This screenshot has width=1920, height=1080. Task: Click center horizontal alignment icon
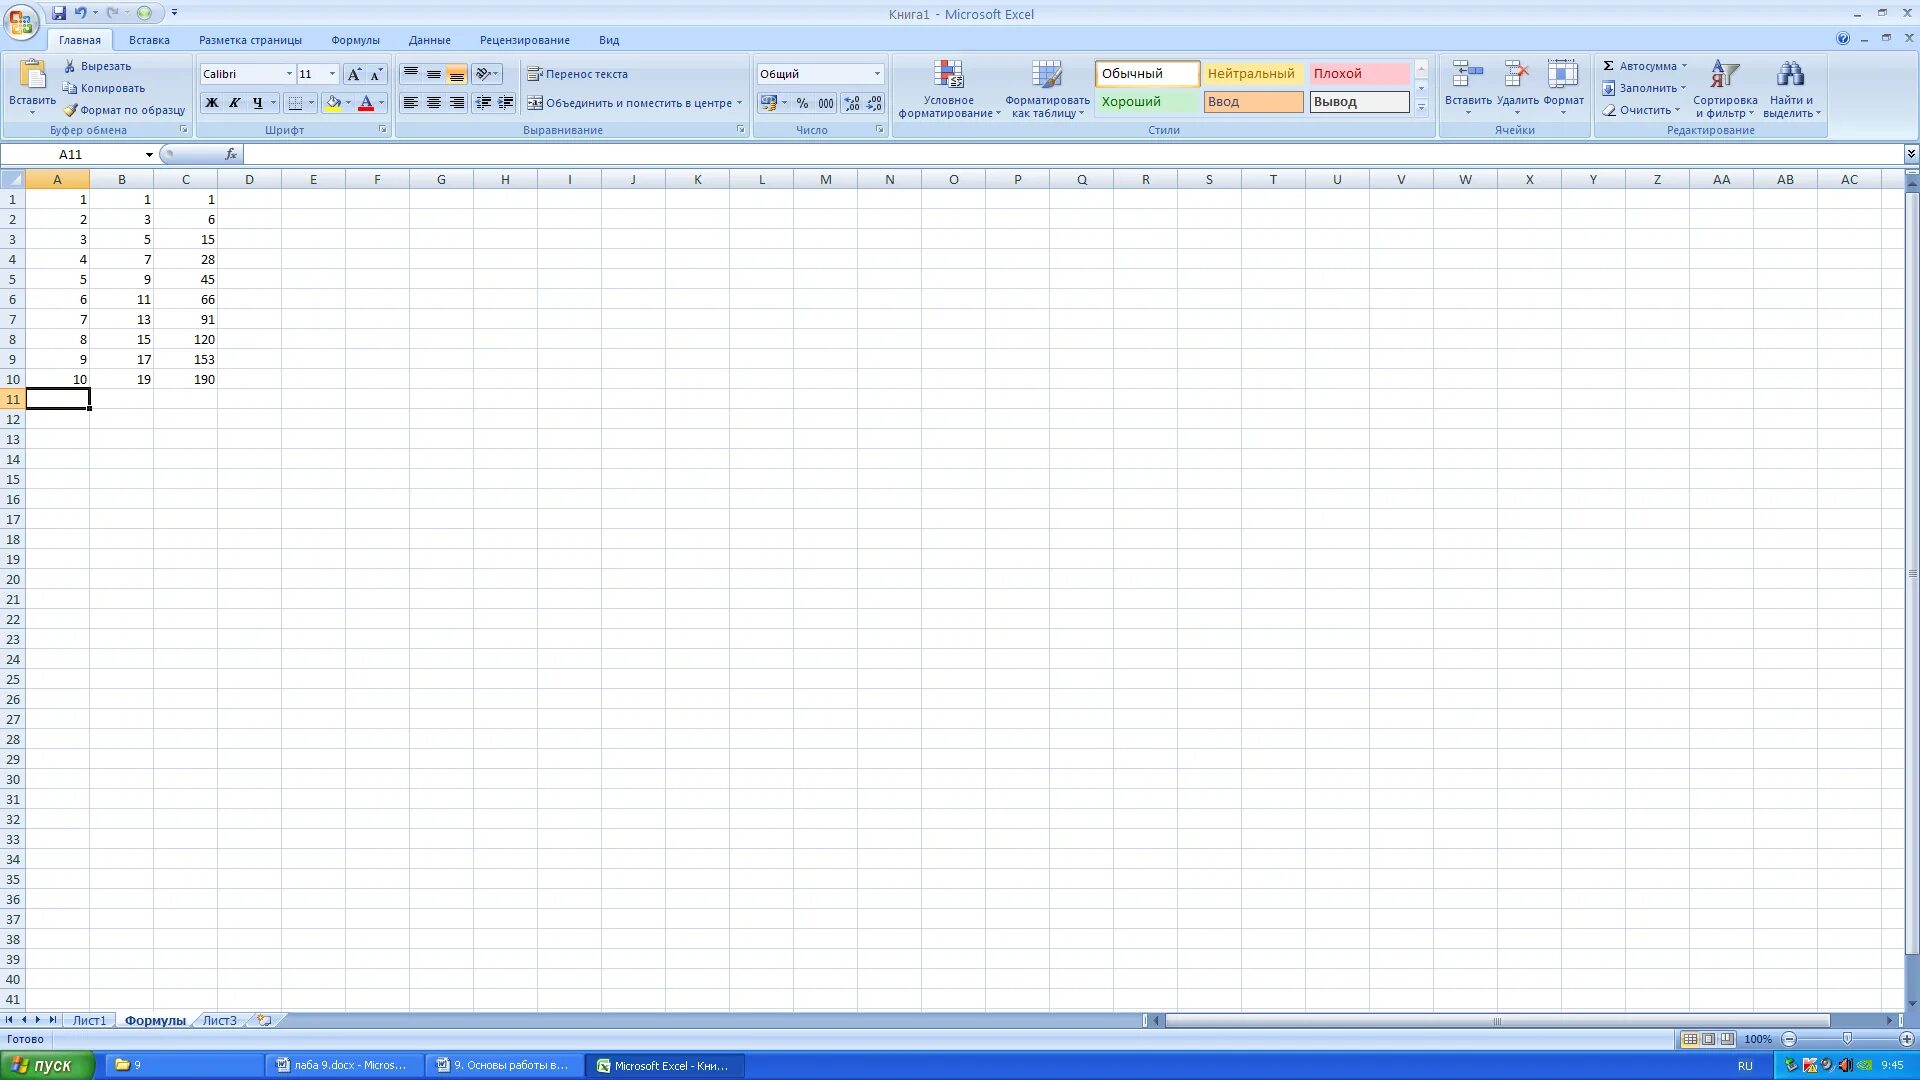point(434,103)
